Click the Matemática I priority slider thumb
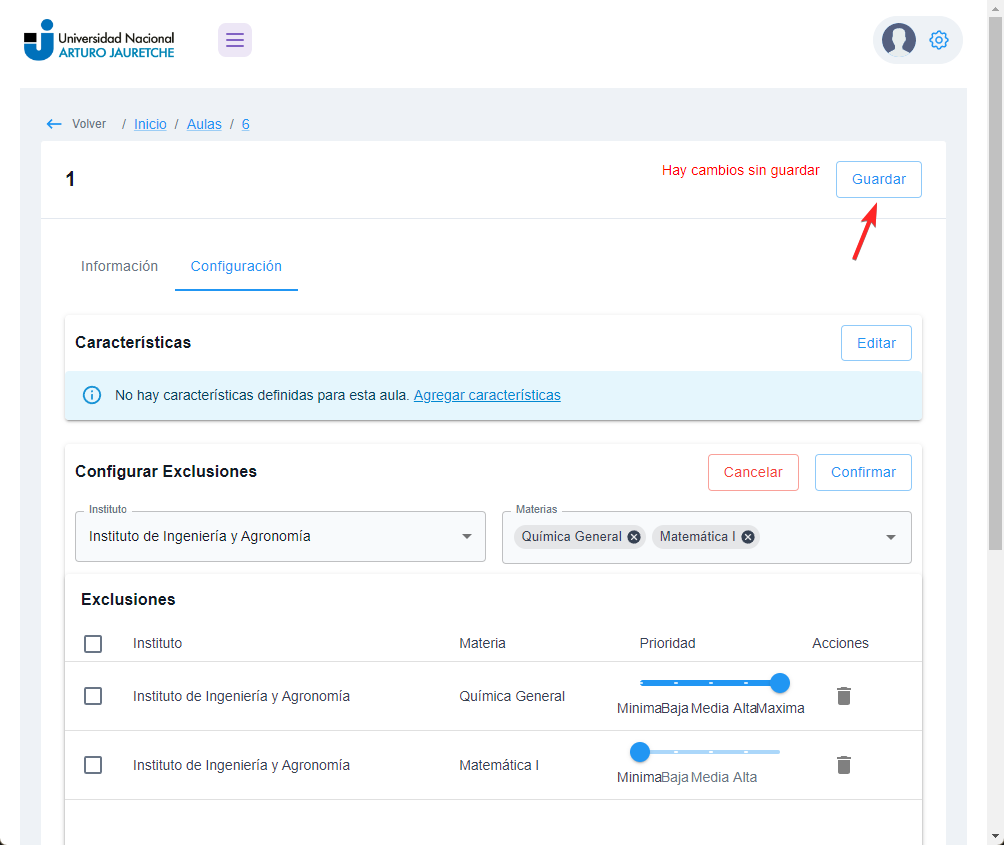1004x845 pixels. pos(640,752)
